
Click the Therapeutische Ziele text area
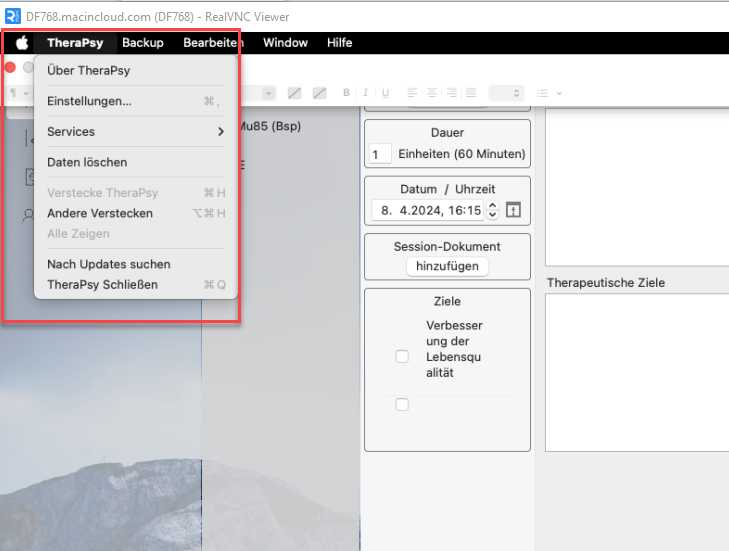click(x=637, y=372)
